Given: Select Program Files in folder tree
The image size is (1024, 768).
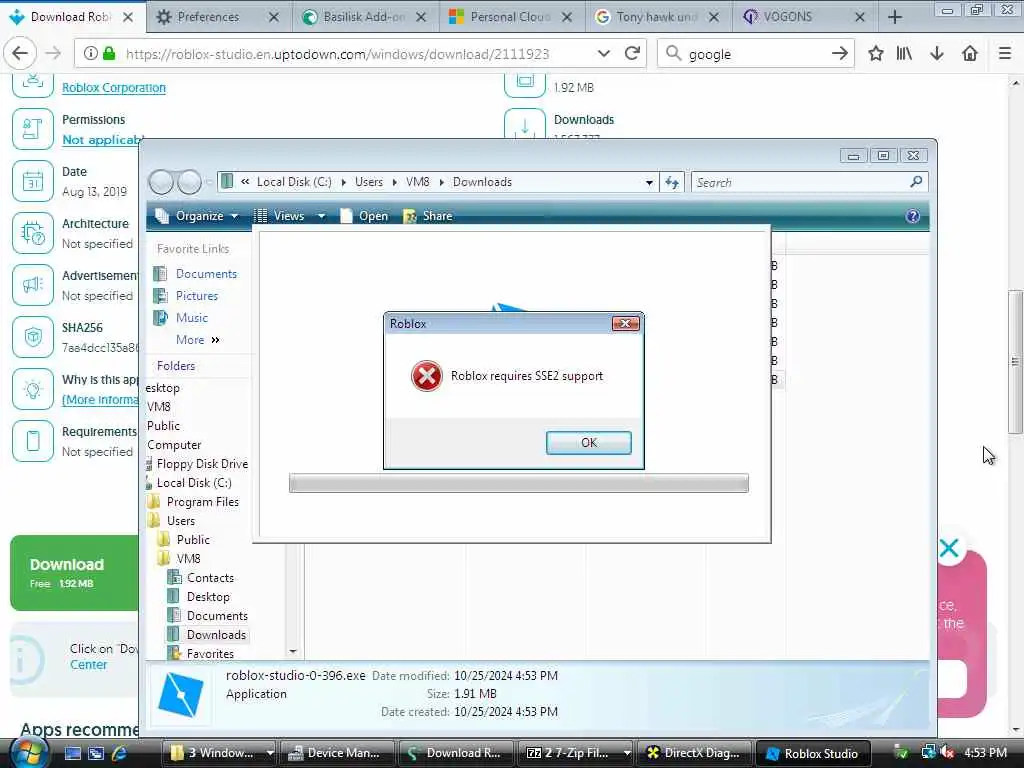Looking at the screenshot, I should click(202, 502).
